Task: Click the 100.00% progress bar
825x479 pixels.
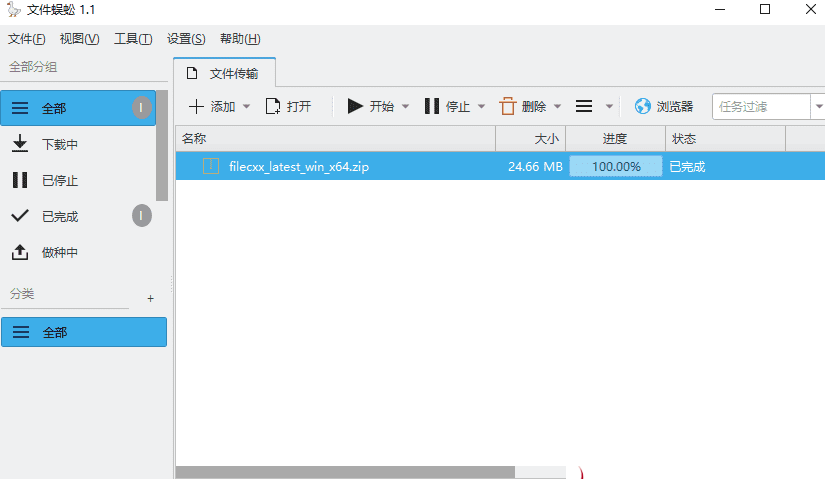Action: coord(616,167)
